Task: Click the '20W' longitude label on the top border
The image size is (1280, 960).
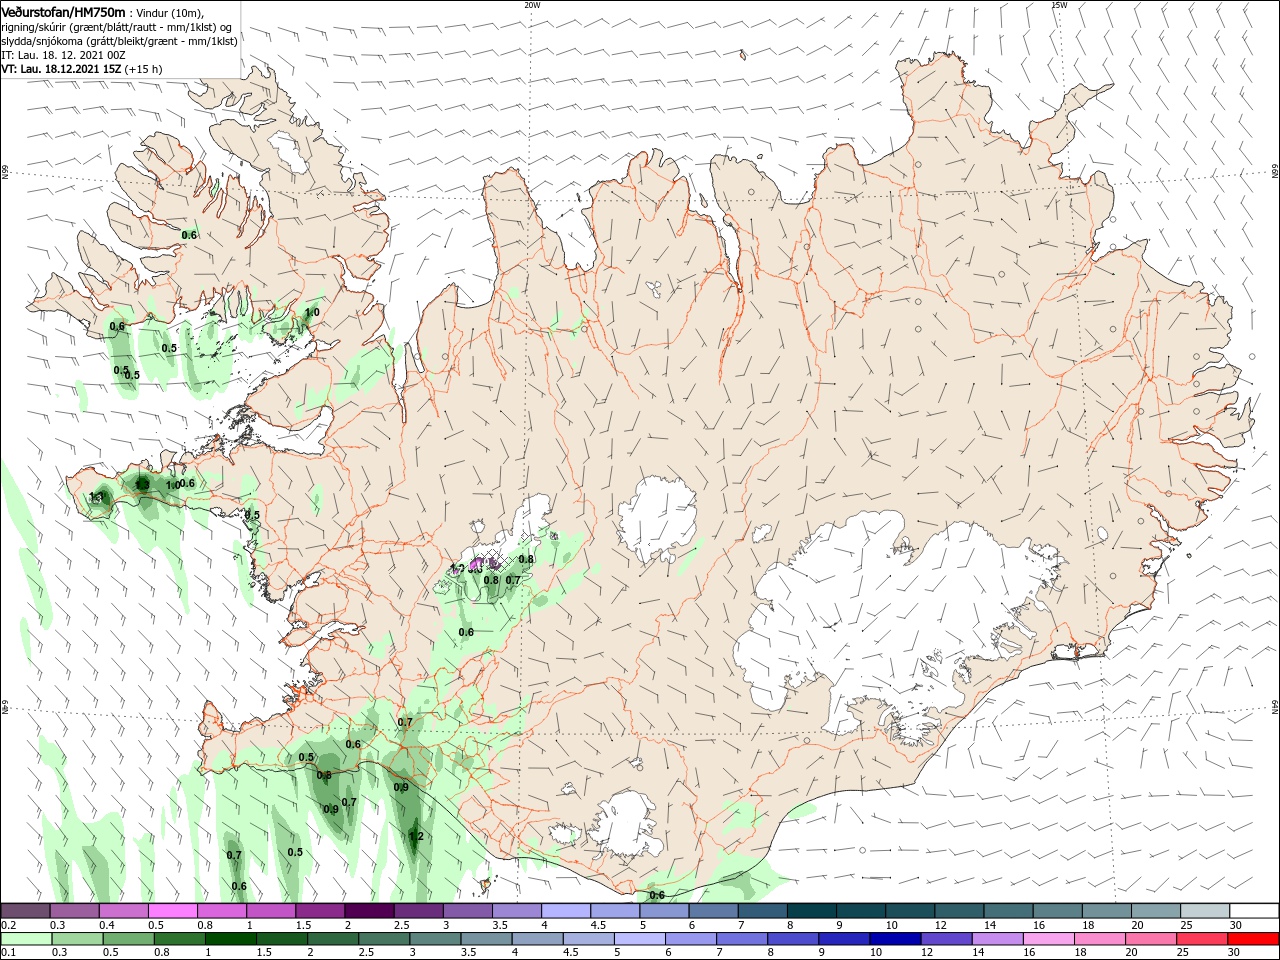Action: [x=532, y=5]
